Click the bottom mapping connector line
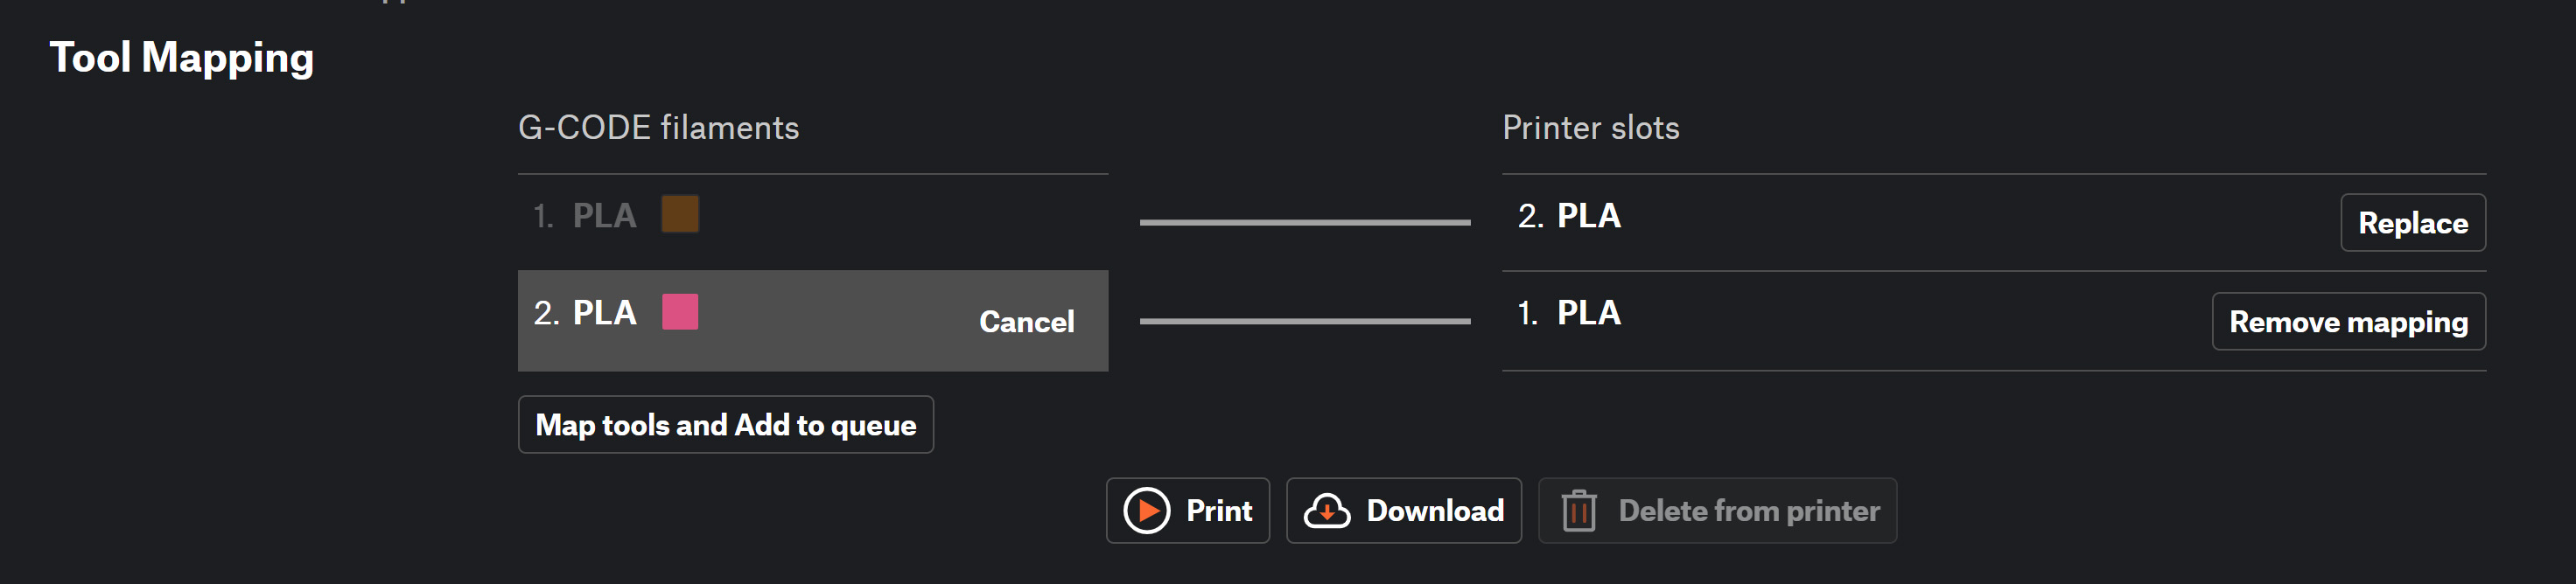The height and width of the screenshot is (584, 2576). coord(1305,321)
